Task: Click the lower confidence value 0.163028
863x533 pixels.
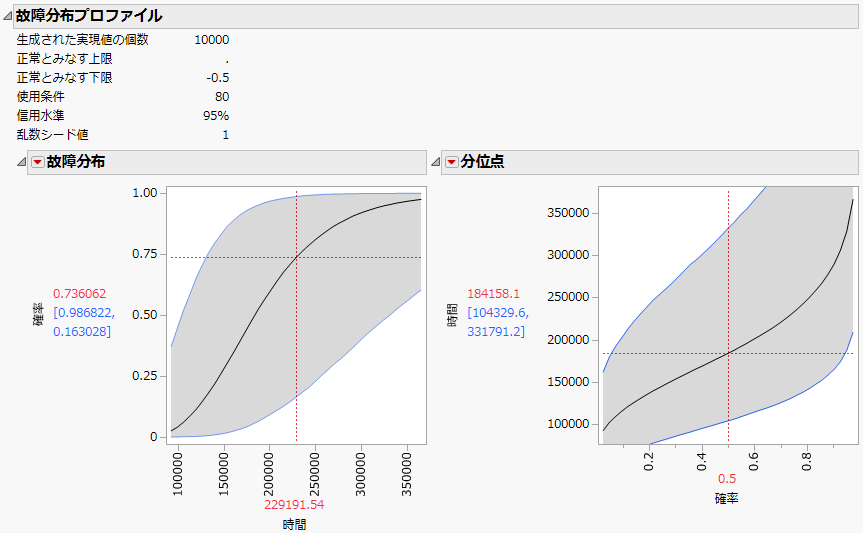Action: click(x=82, y=331)
